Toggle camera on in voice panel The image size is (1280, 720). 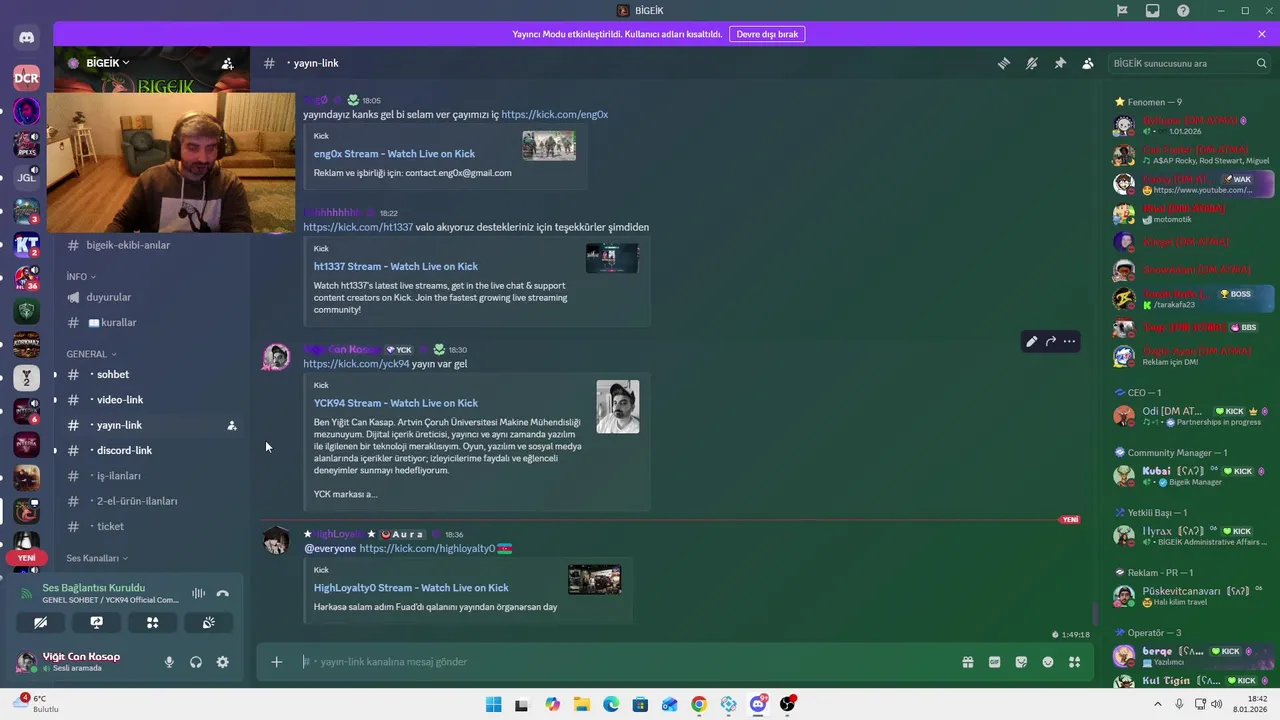(40, 622)
